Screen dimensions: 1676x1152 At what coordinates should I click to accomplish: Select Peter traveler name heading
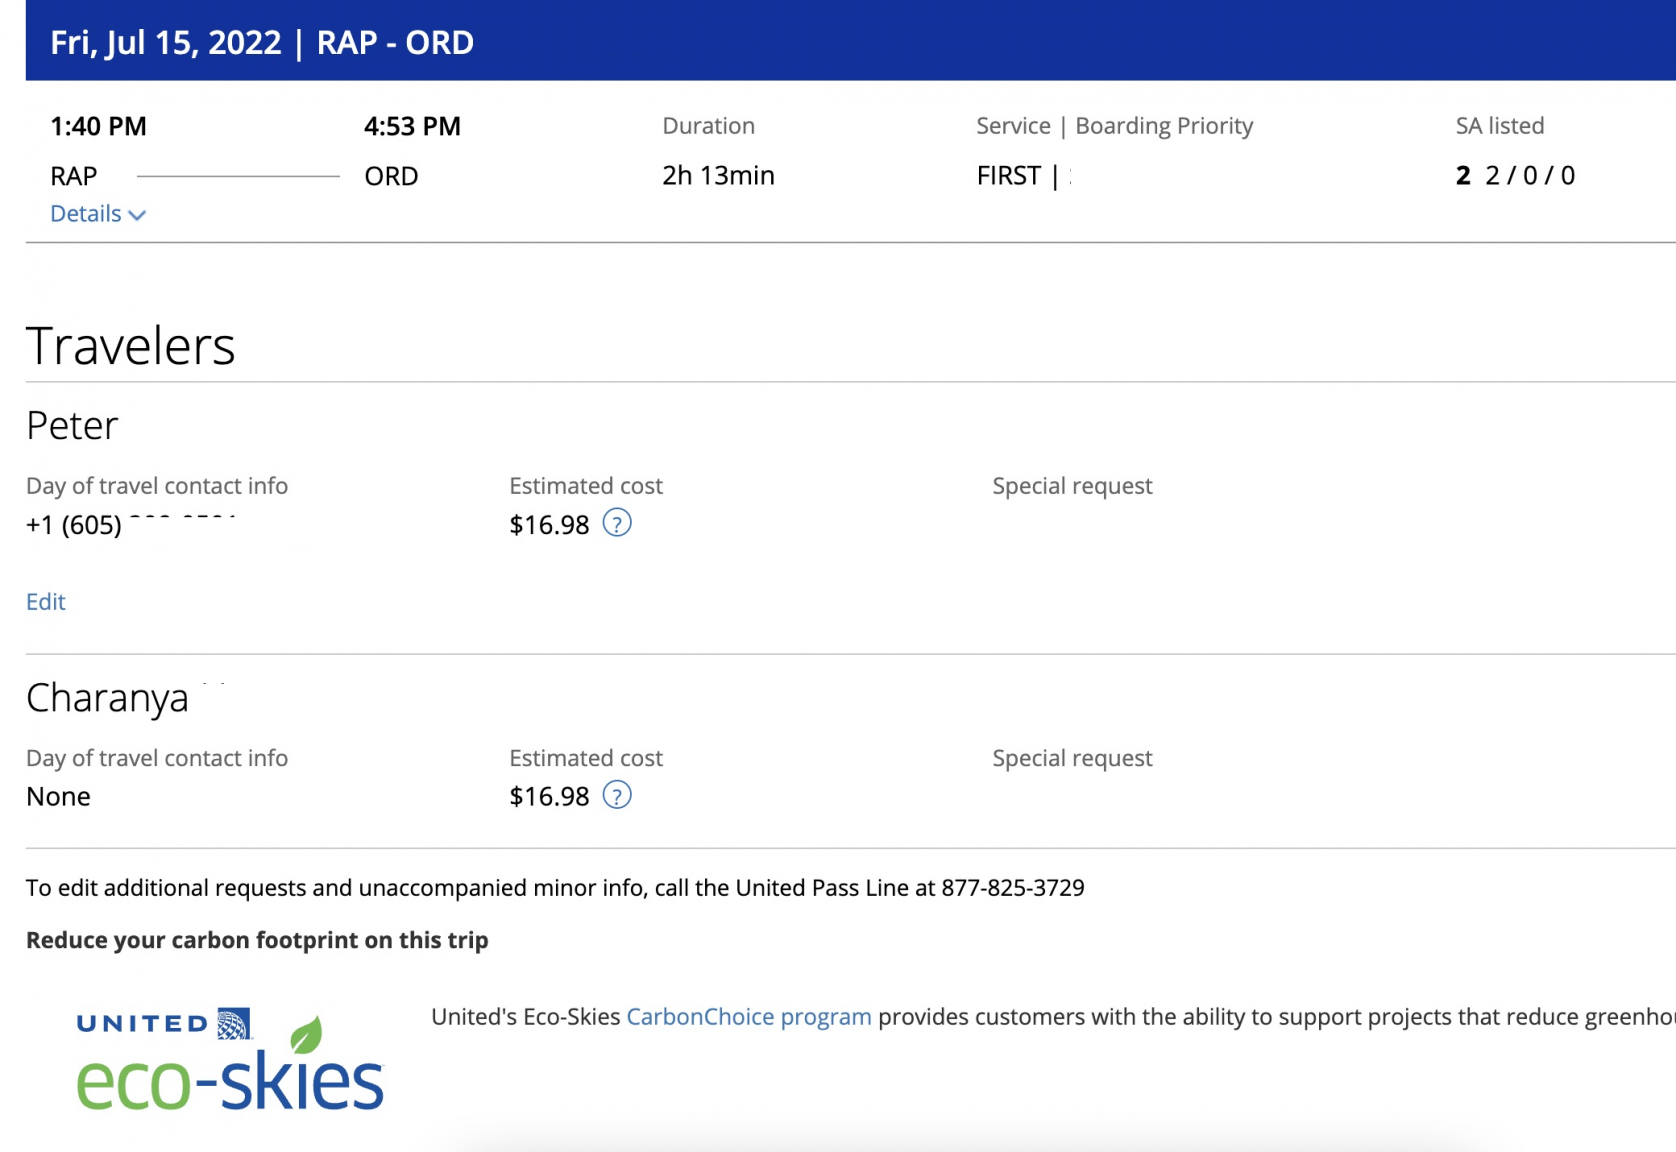(x=72, y=426)
